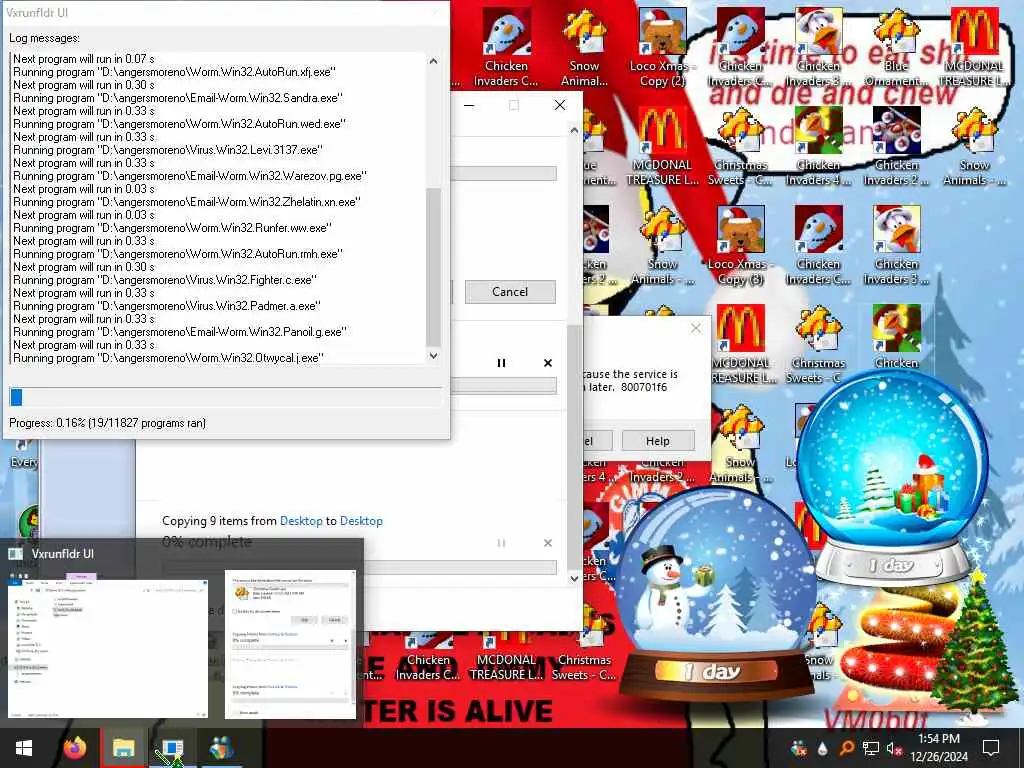The width and height of the screenshot is (1024, 768).
Task: Open the Loco Xmas - Copy (3) desktop shortcut
Action: [740, 247]
